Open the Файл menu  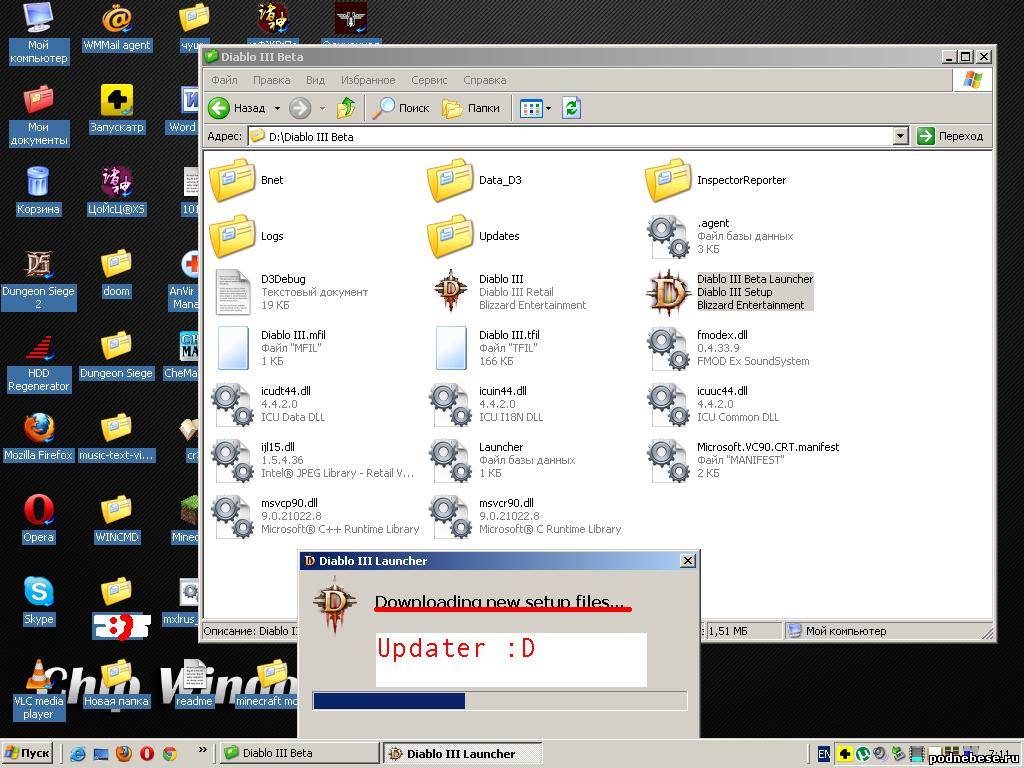click(x=224, y=80)
